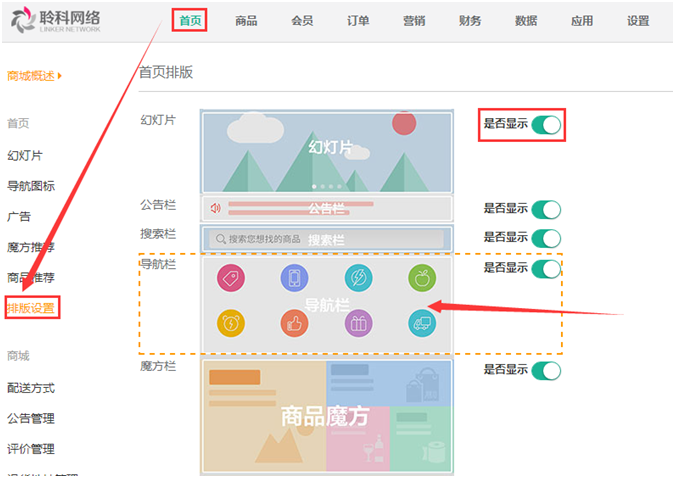
Task: Click the teal delivery truck navigation icon
Action: pos(421,322)
